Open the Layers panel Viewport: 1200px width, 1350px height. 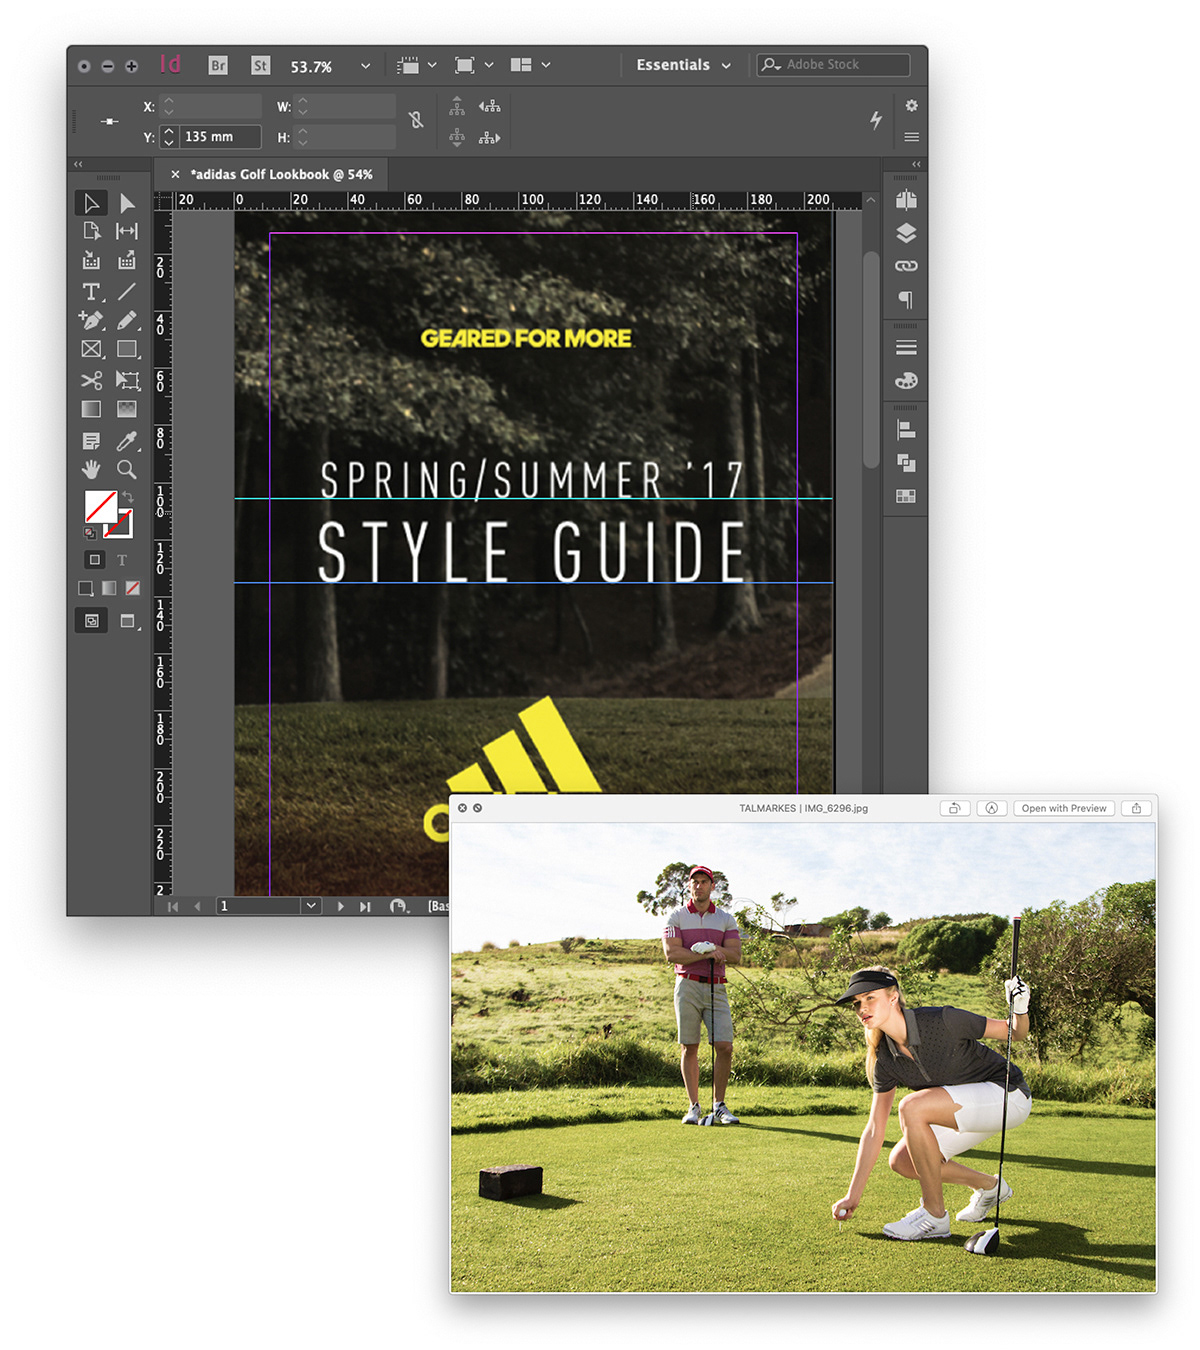click(906, 233)
